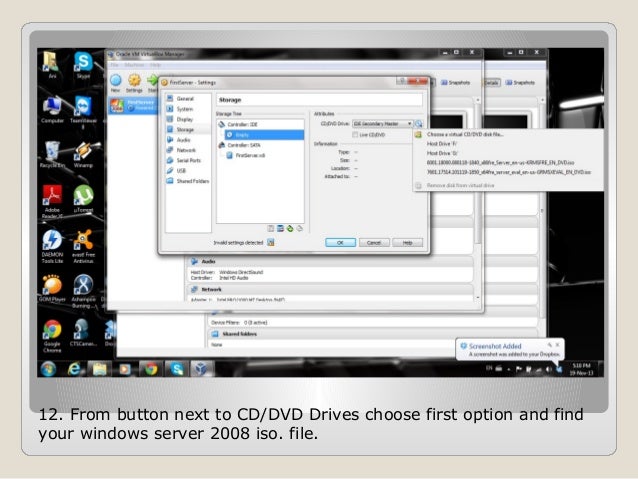Open the Windows Start orb
Screen dimensions: 638x479
tap(48, 369)
